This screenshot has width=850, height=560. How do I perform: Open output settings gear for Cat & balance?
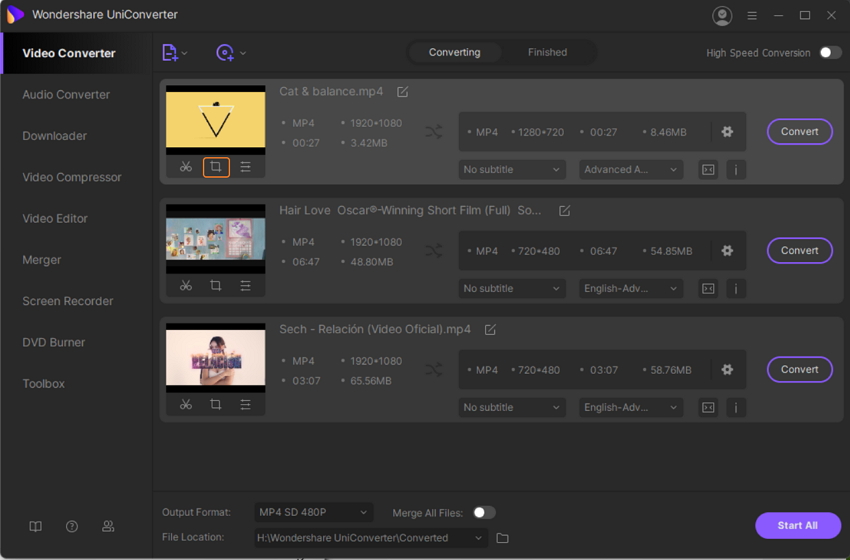point(727,132)
